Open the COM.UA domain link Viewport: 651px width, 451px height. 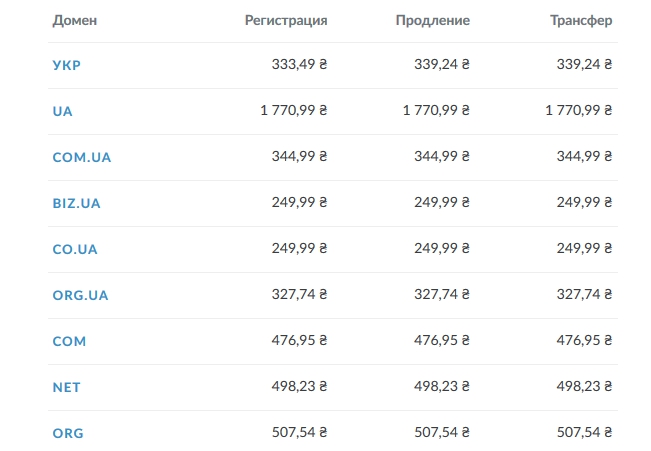pos(82,157)
